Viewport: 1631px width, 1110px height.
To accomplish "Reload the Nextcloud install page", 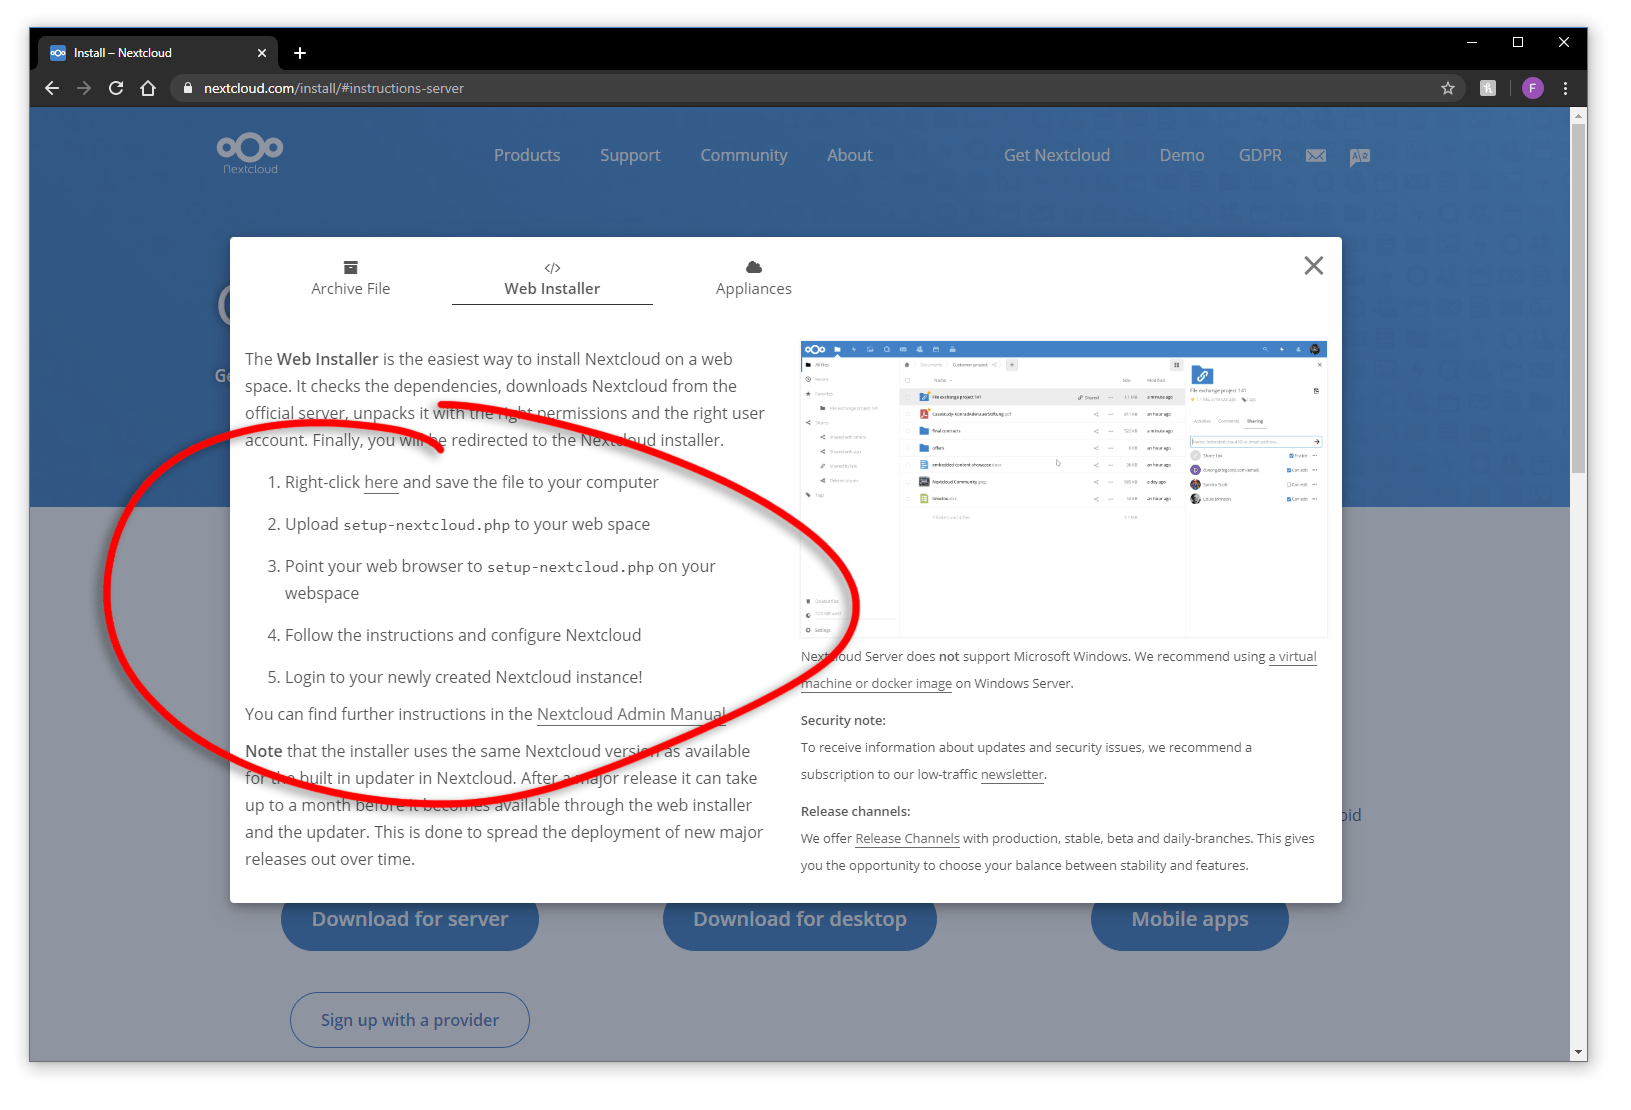I will [x=116, y=88].
